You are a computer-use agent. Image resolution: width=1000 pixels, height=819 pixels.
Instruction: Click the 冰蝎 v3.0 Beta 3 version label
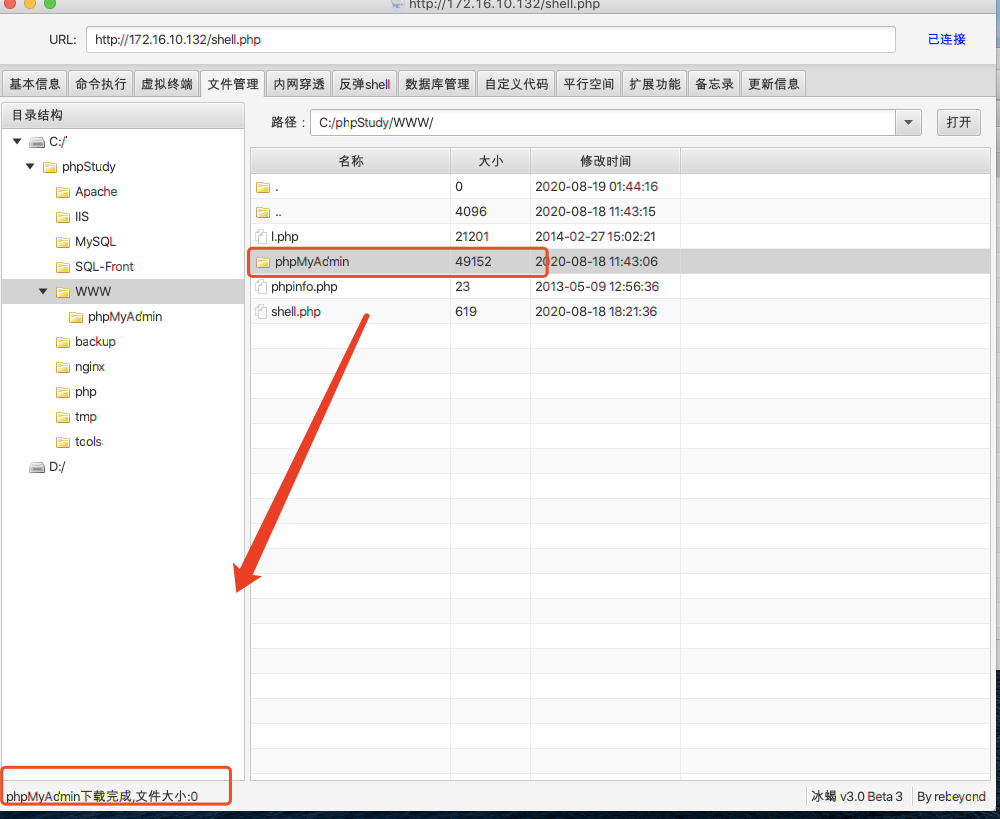coord(857,796)
